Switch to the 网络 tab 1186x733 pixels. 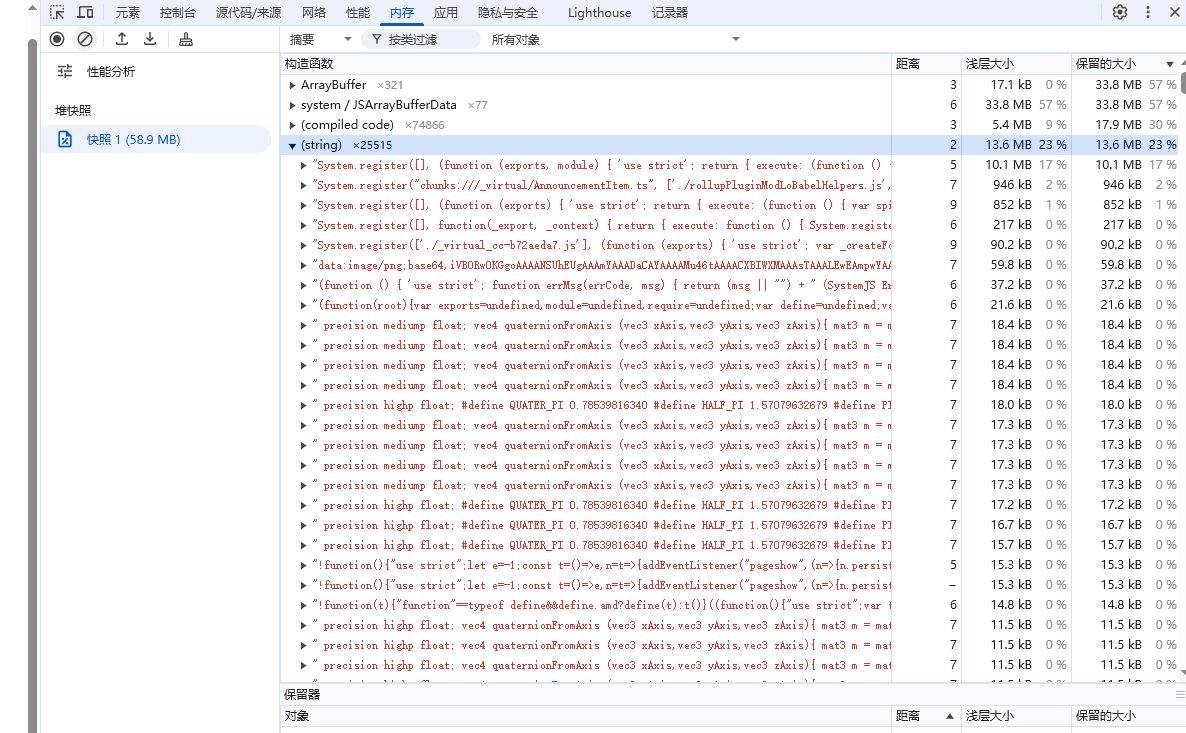(314, 13)
